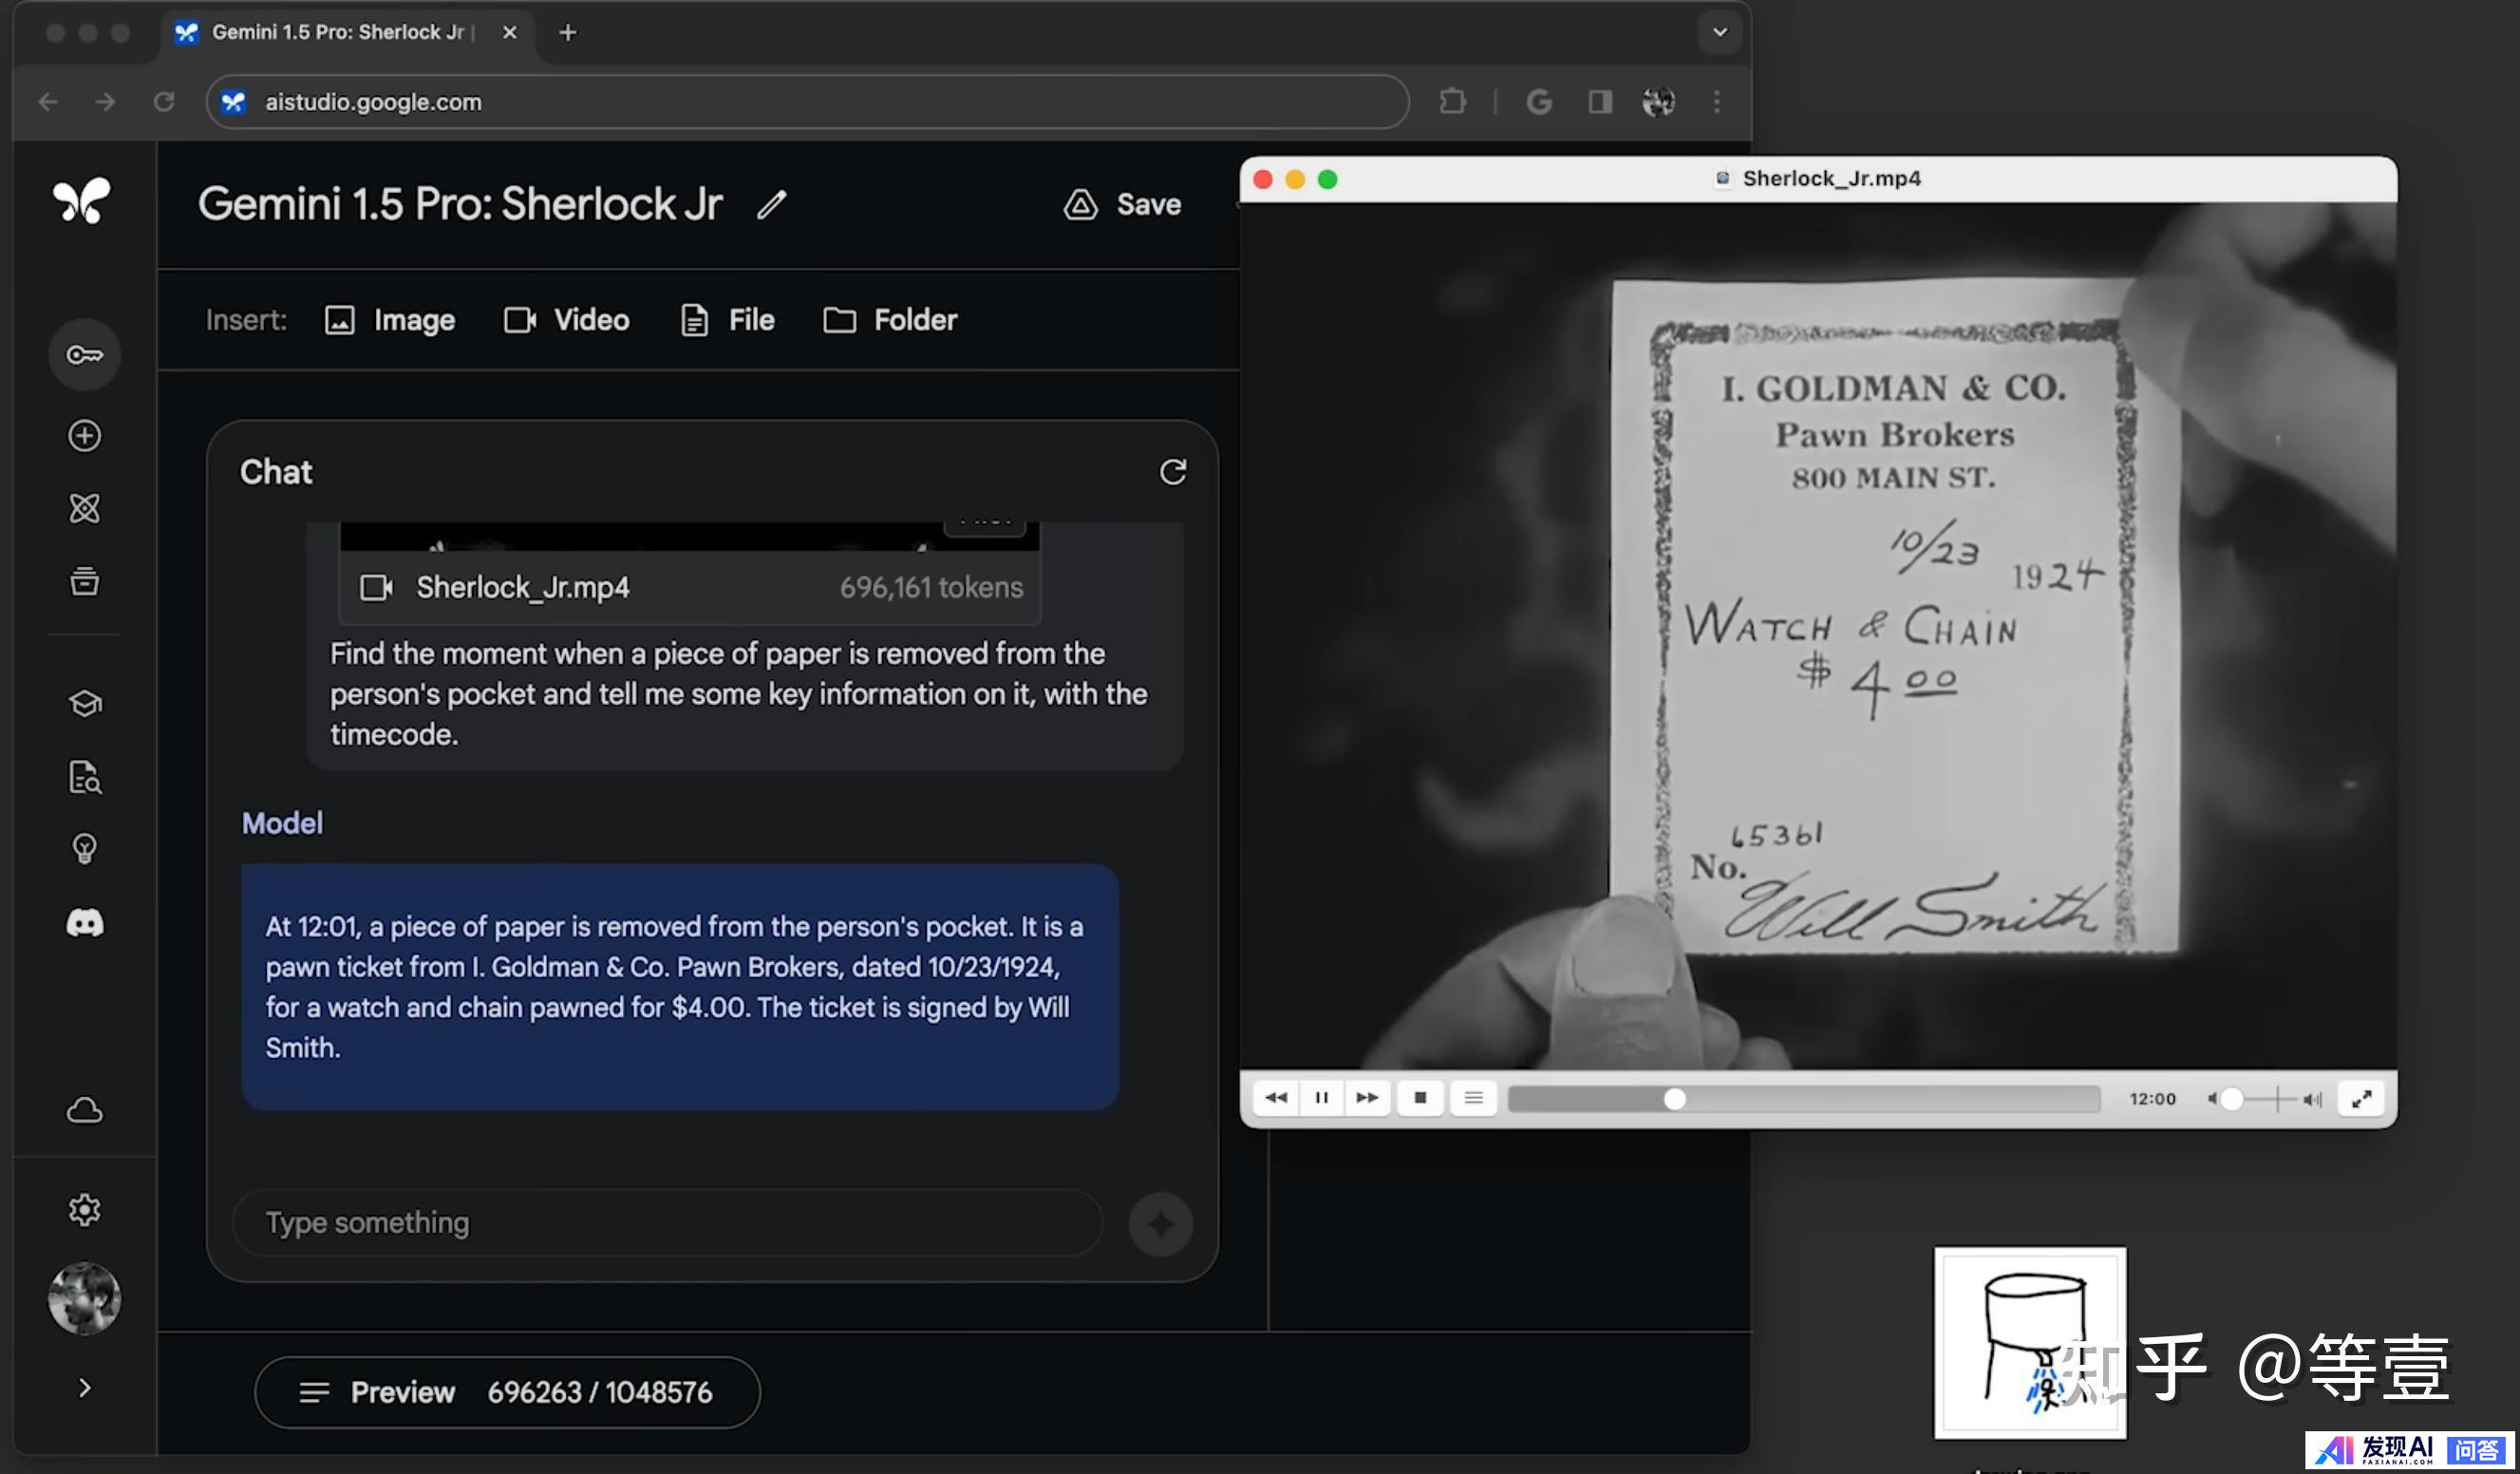Open the library stack sidebar icon
2520x1474 pixels.
[84, 581]
